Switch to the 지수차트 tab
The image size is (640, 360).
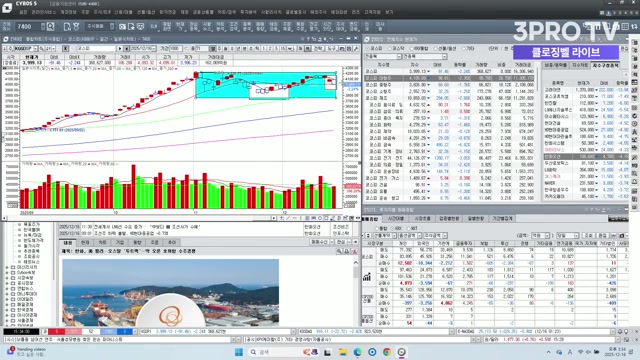pos(579,65)
